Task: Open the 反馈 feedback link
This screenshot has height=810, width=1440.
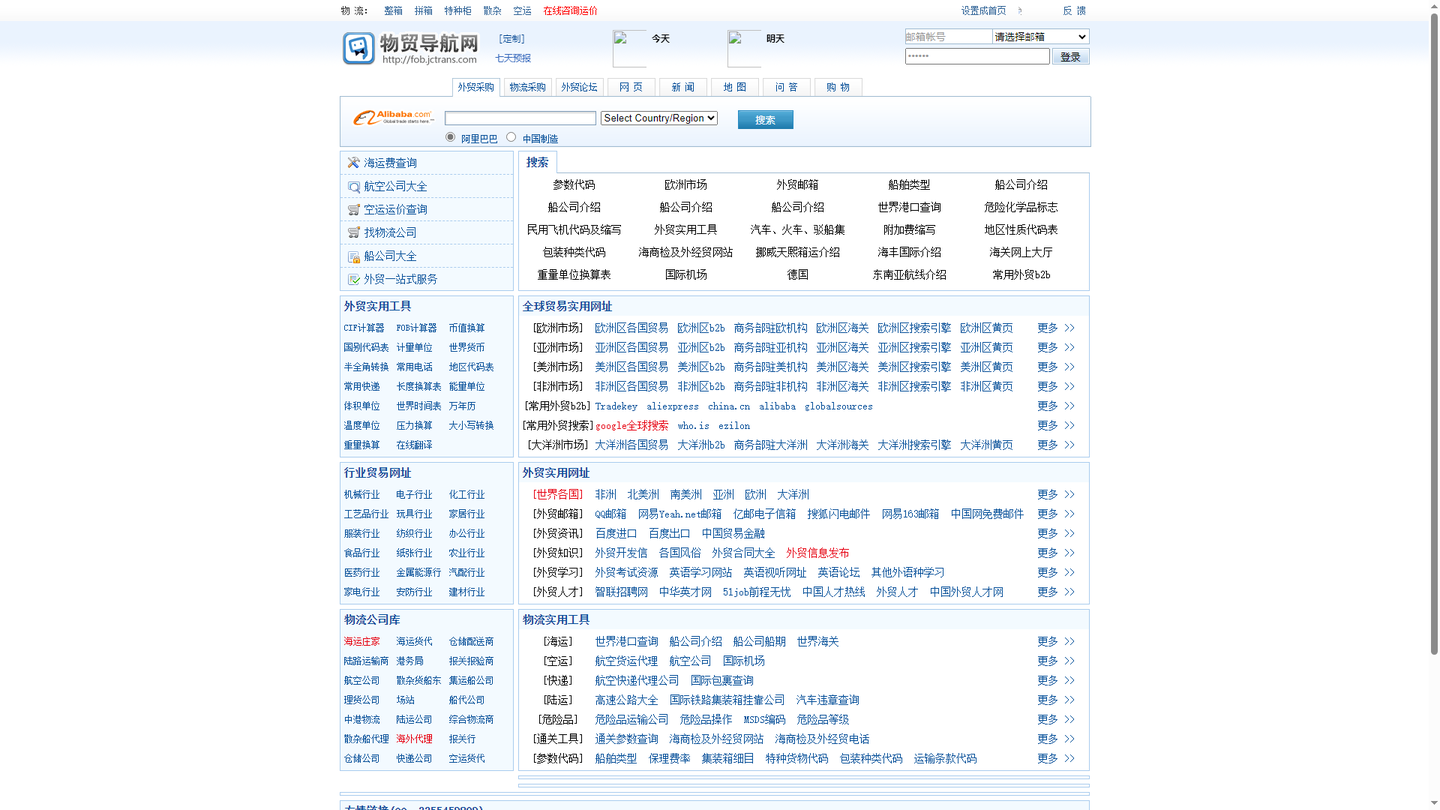Action: click(1074, 11)
